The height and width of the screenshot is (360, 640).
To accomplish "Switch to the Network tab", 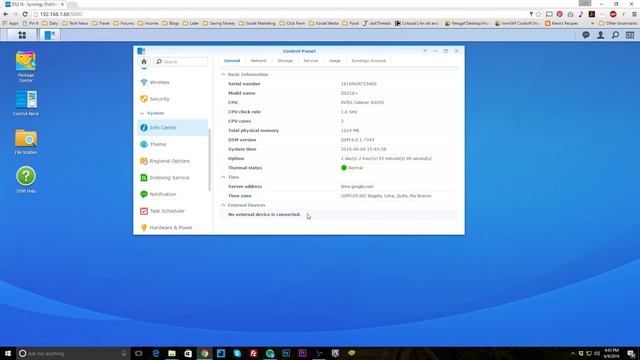I will click(x=258, y=60).
